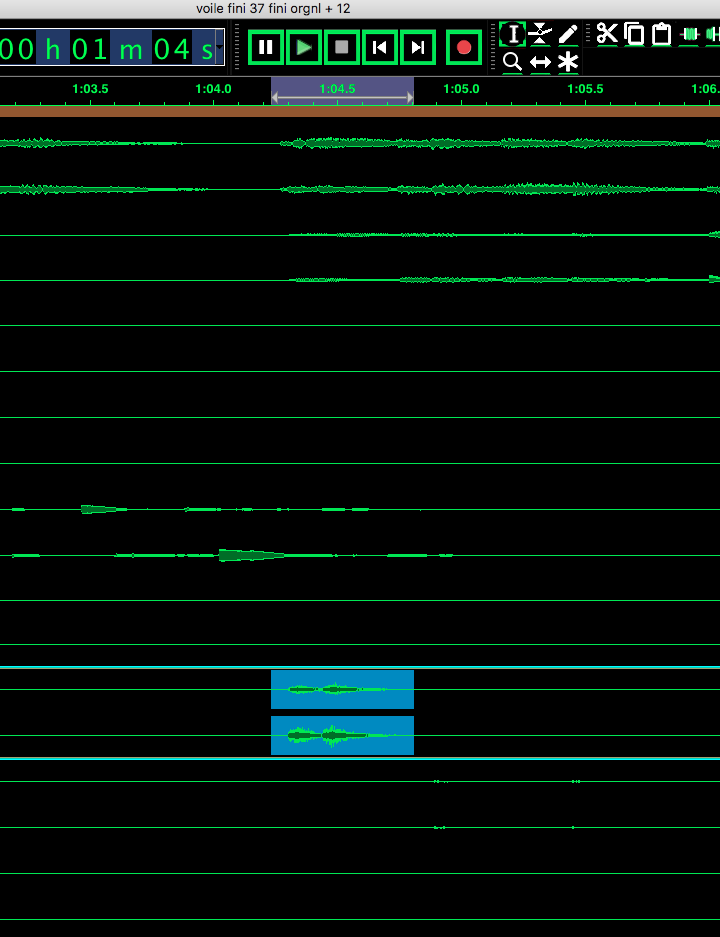Select the Envelope tool
Screen dimensions: 720x937
pyautogui.click(x=540, y=34)
